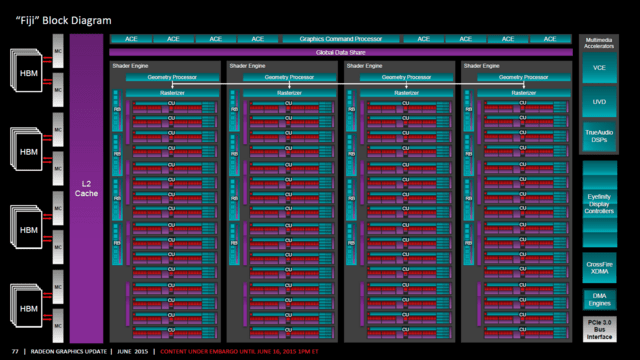Click the leftmost ACE block
640x360 pixels.
(131, 39)
